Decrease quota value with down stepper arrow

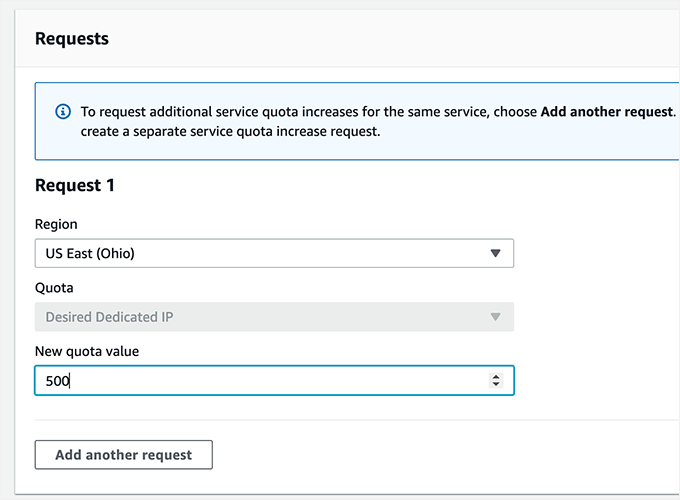(x=496, y=384)
